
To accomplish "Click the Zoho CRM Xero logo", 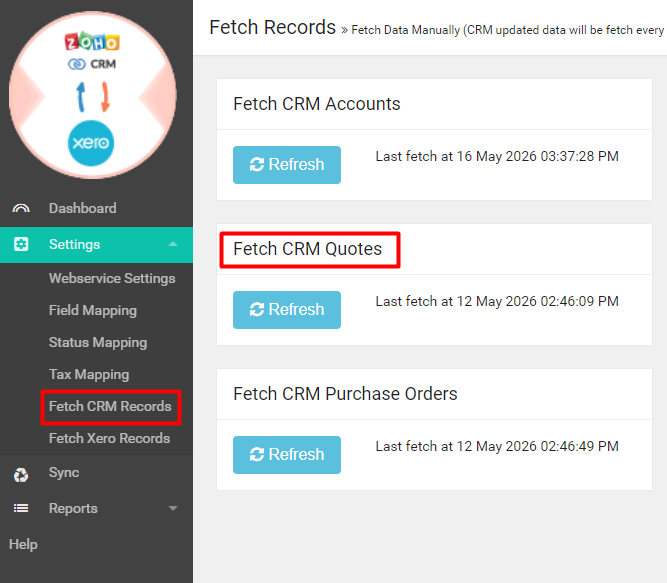I will tap(93, 96).
